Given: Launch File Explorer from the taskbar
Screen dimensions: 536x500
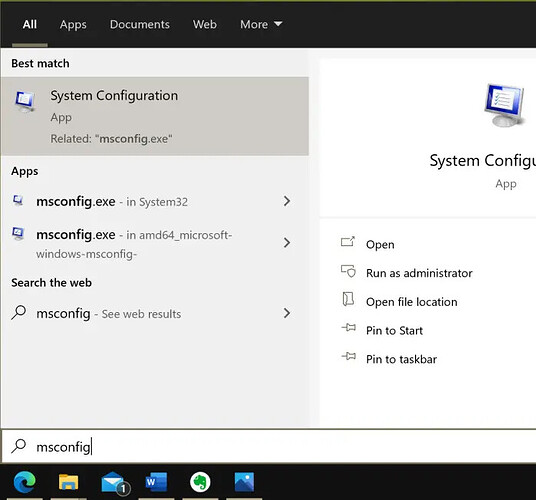Looking at the screenshot, I should click(x=68, y=482).
